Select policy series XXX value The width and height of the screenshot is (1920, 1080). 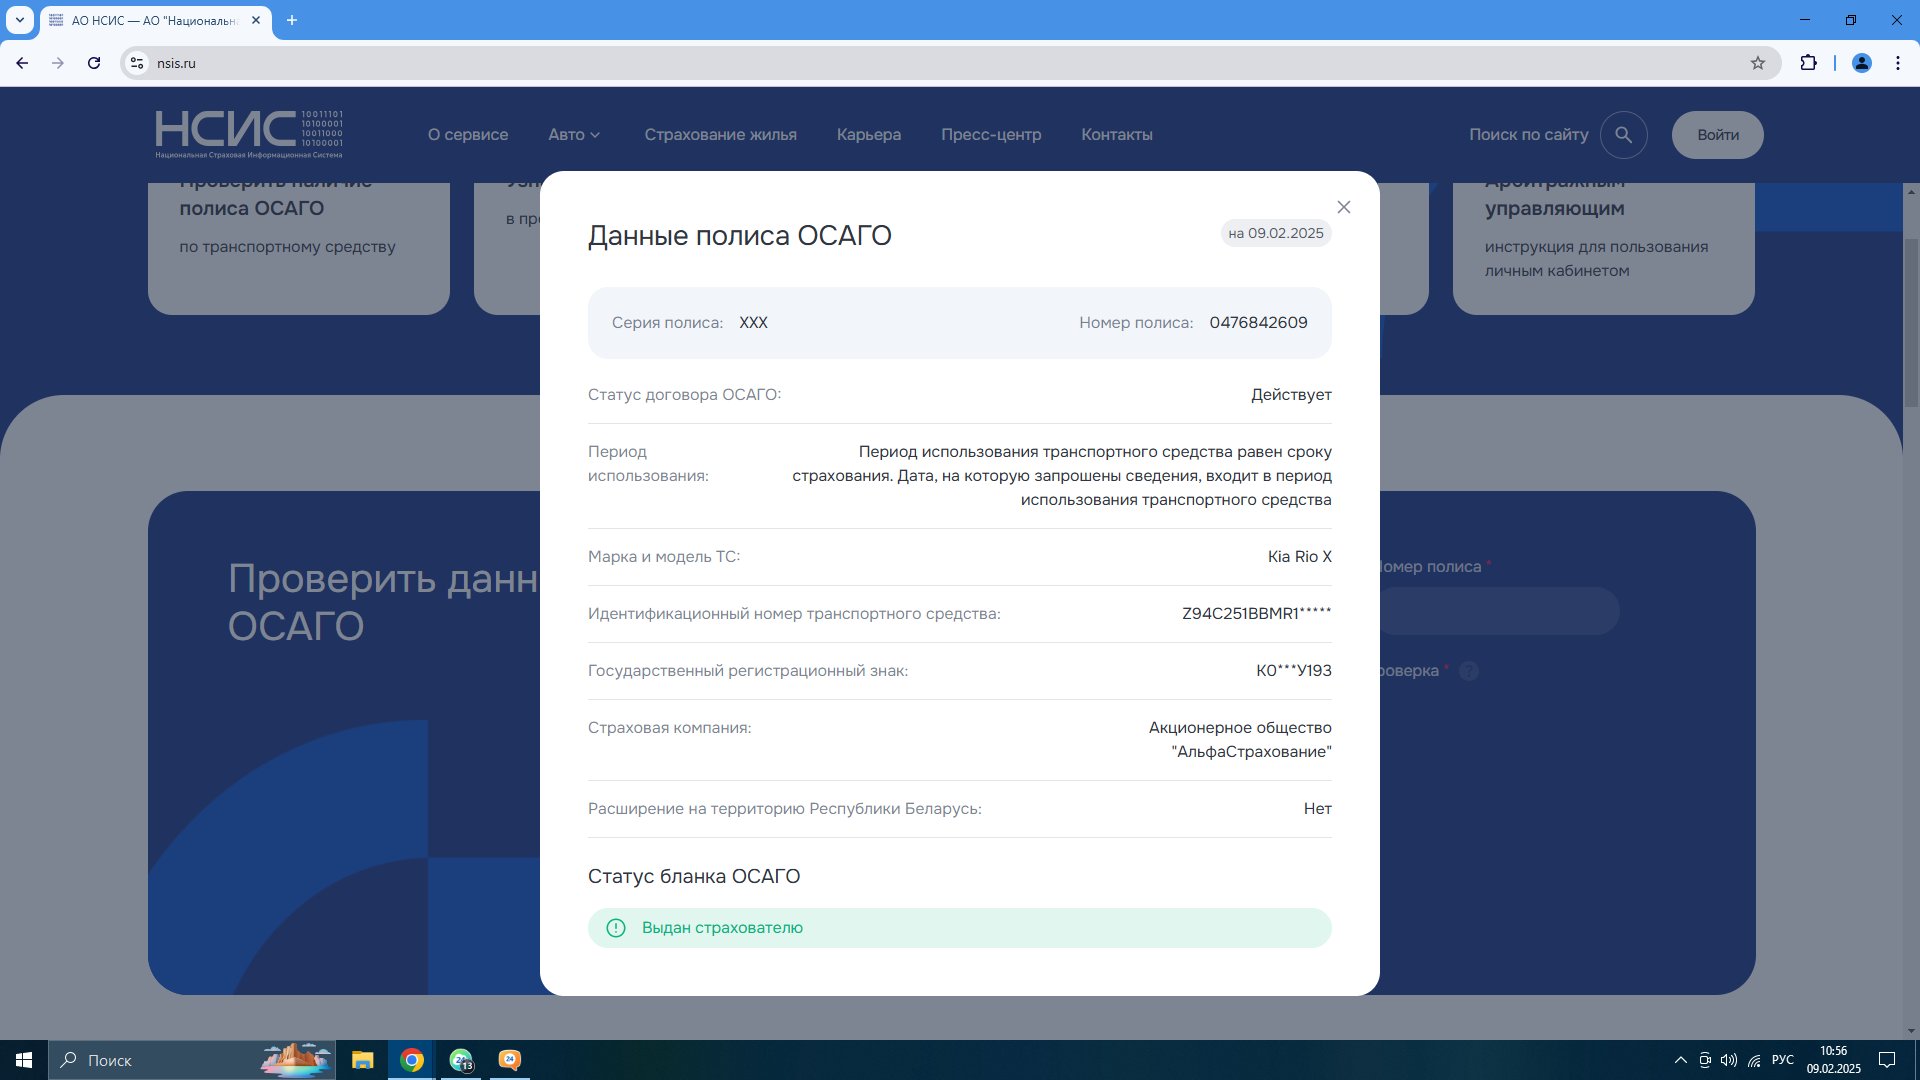point(753,322)
